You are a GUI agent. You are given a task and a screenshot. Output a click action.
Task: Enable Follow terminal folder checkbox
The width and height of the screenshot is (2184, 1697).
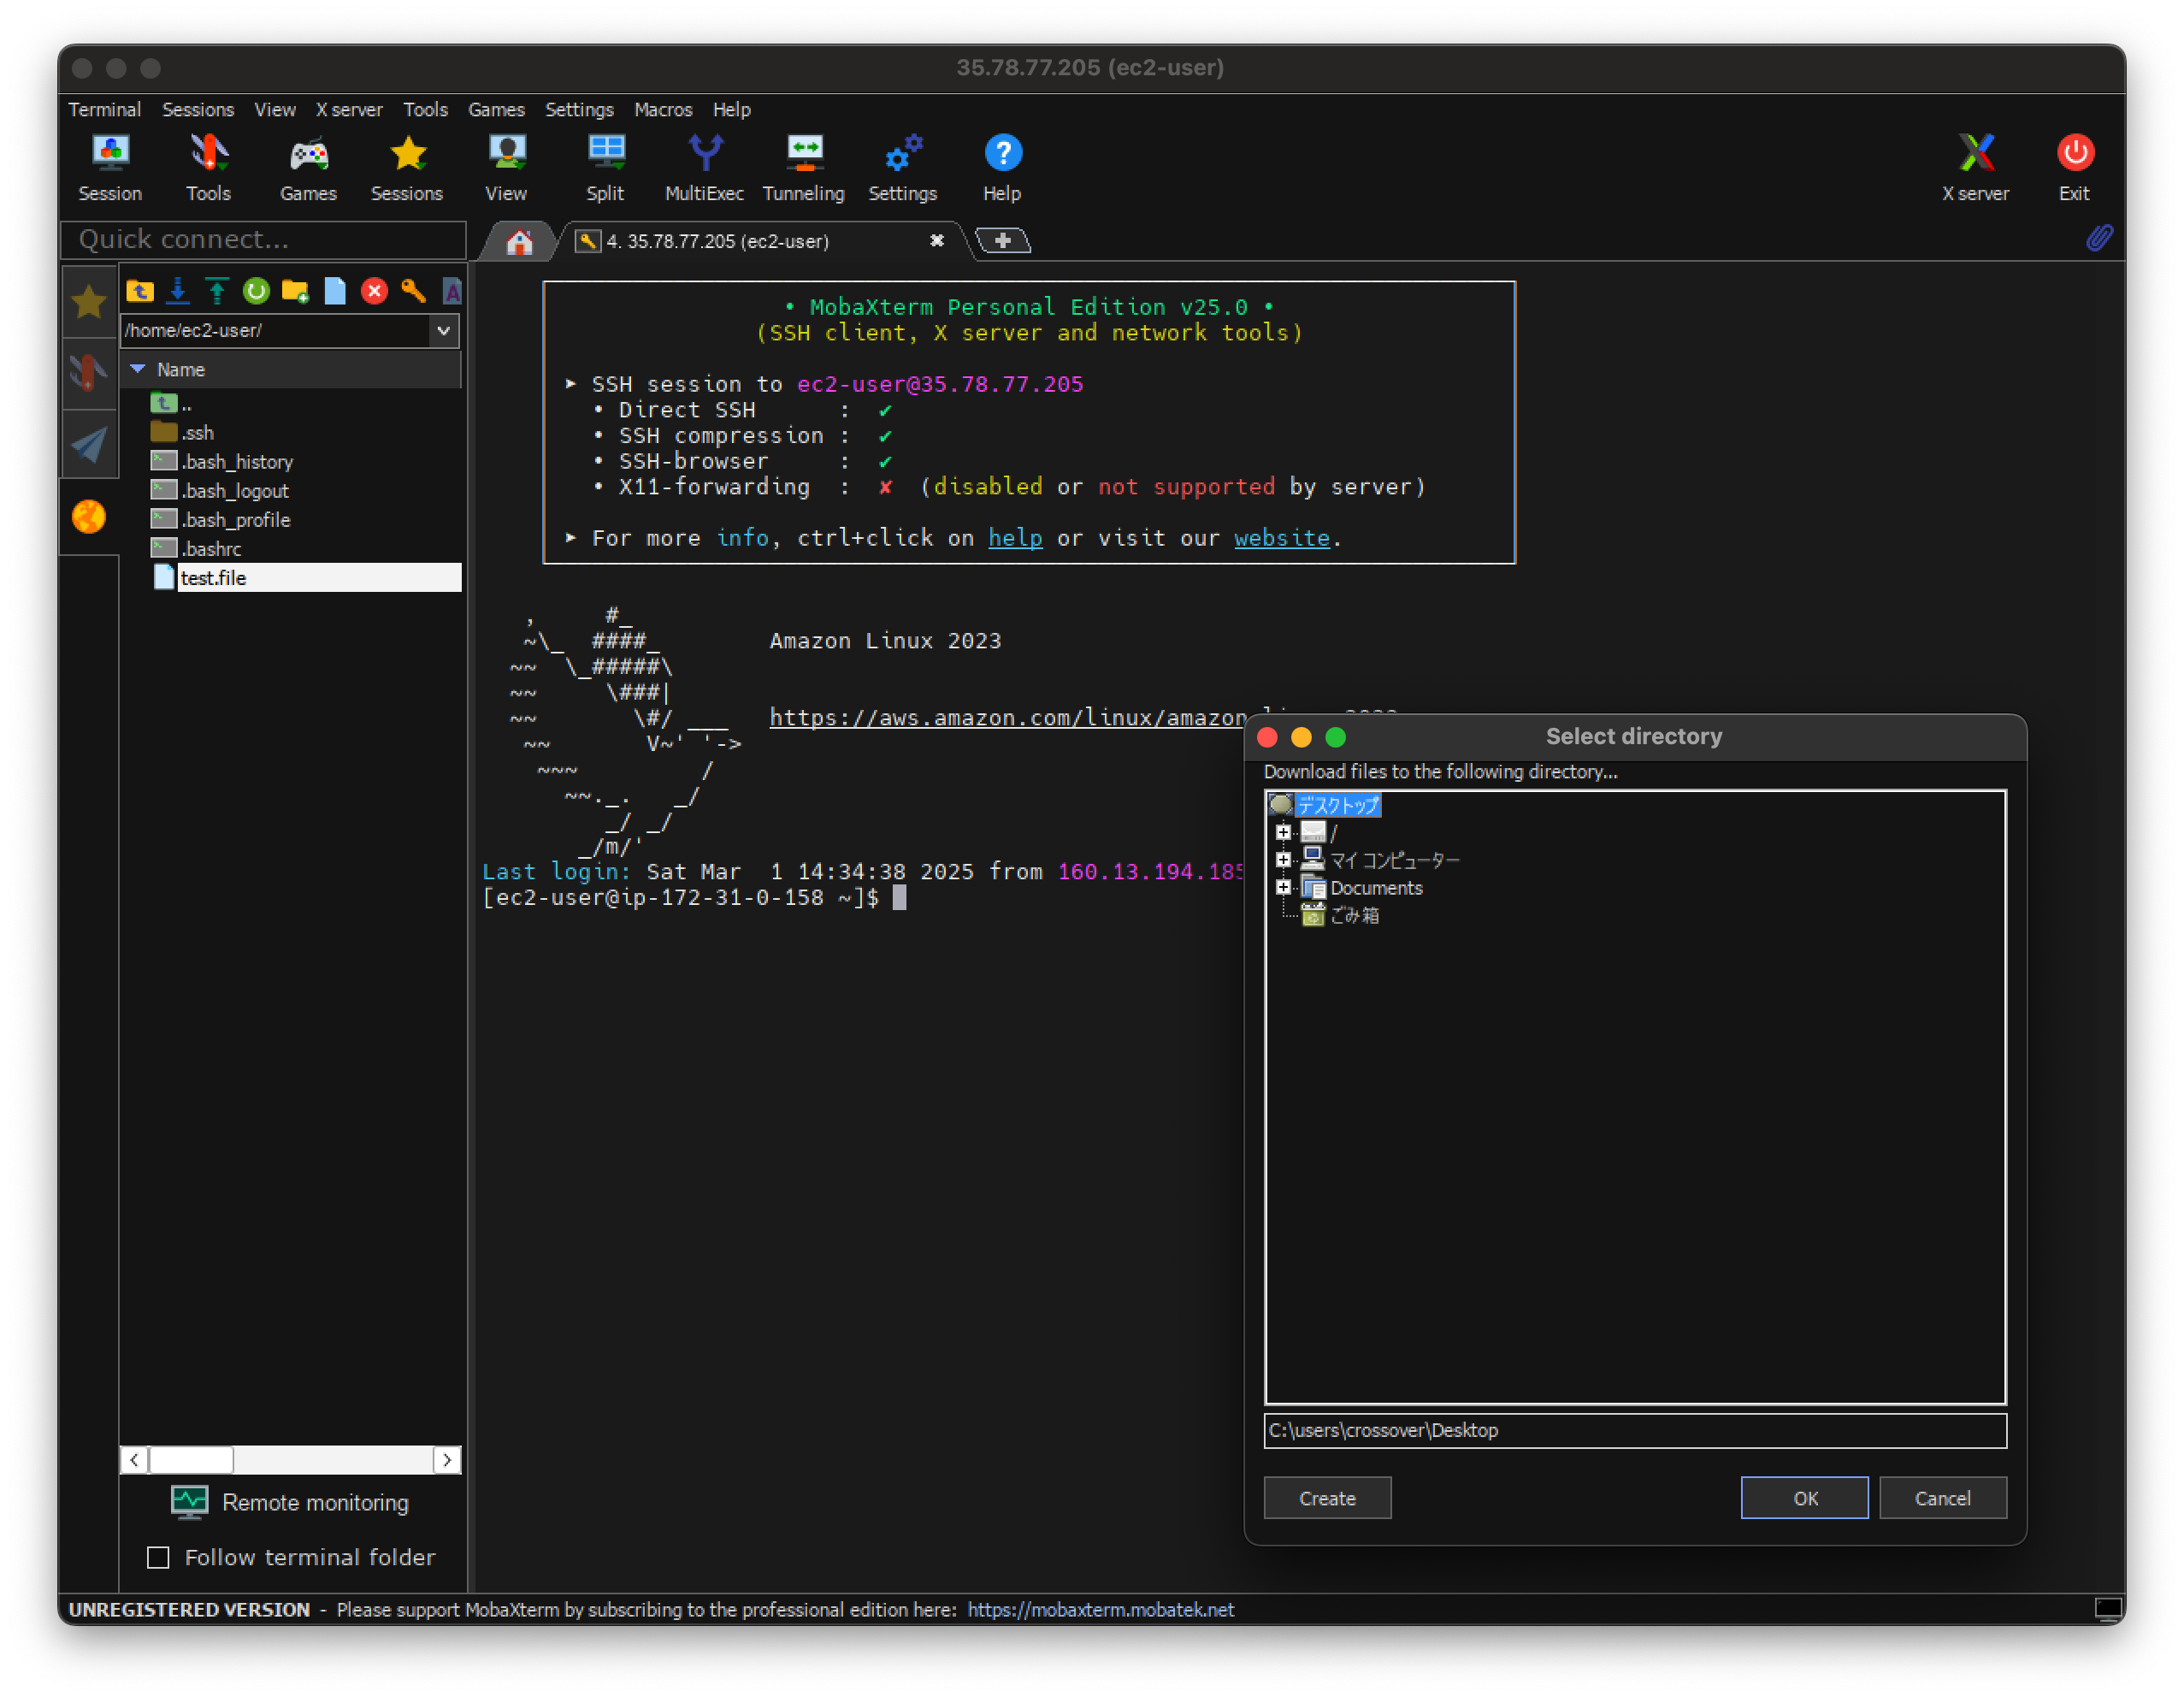tap(158, 1557)
